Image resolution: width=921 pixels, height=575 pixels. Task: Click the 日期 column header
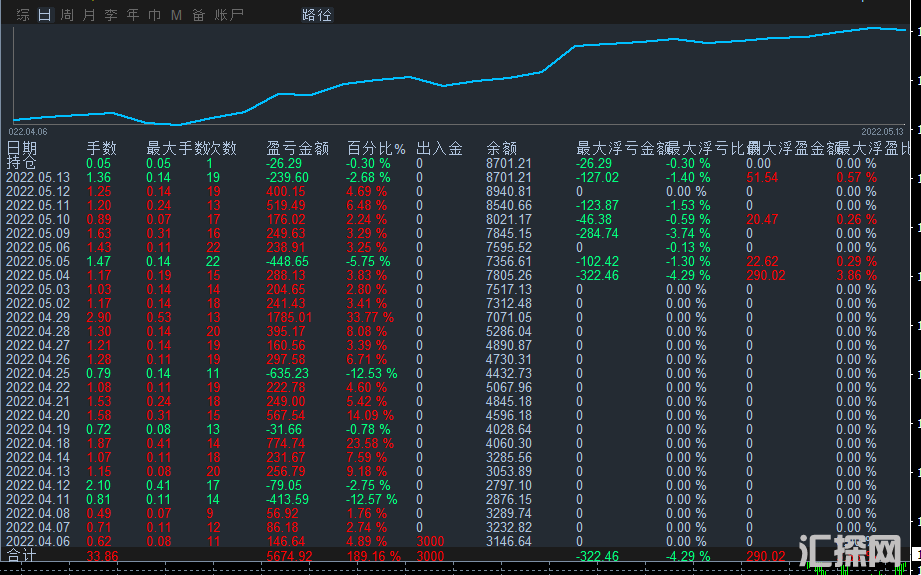click(x=22, y=148)
